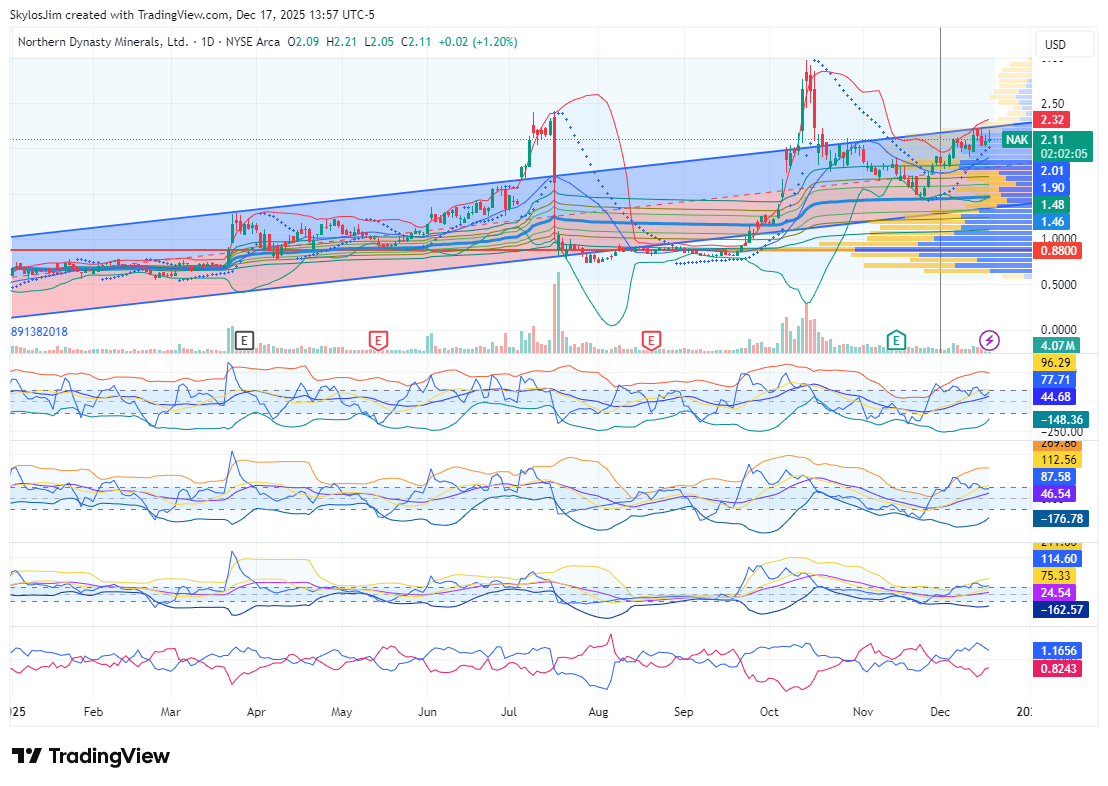Click the Jul label on time axis
Image resolution: width=1108 pixels, height=786 pixels.
(509, 712)
